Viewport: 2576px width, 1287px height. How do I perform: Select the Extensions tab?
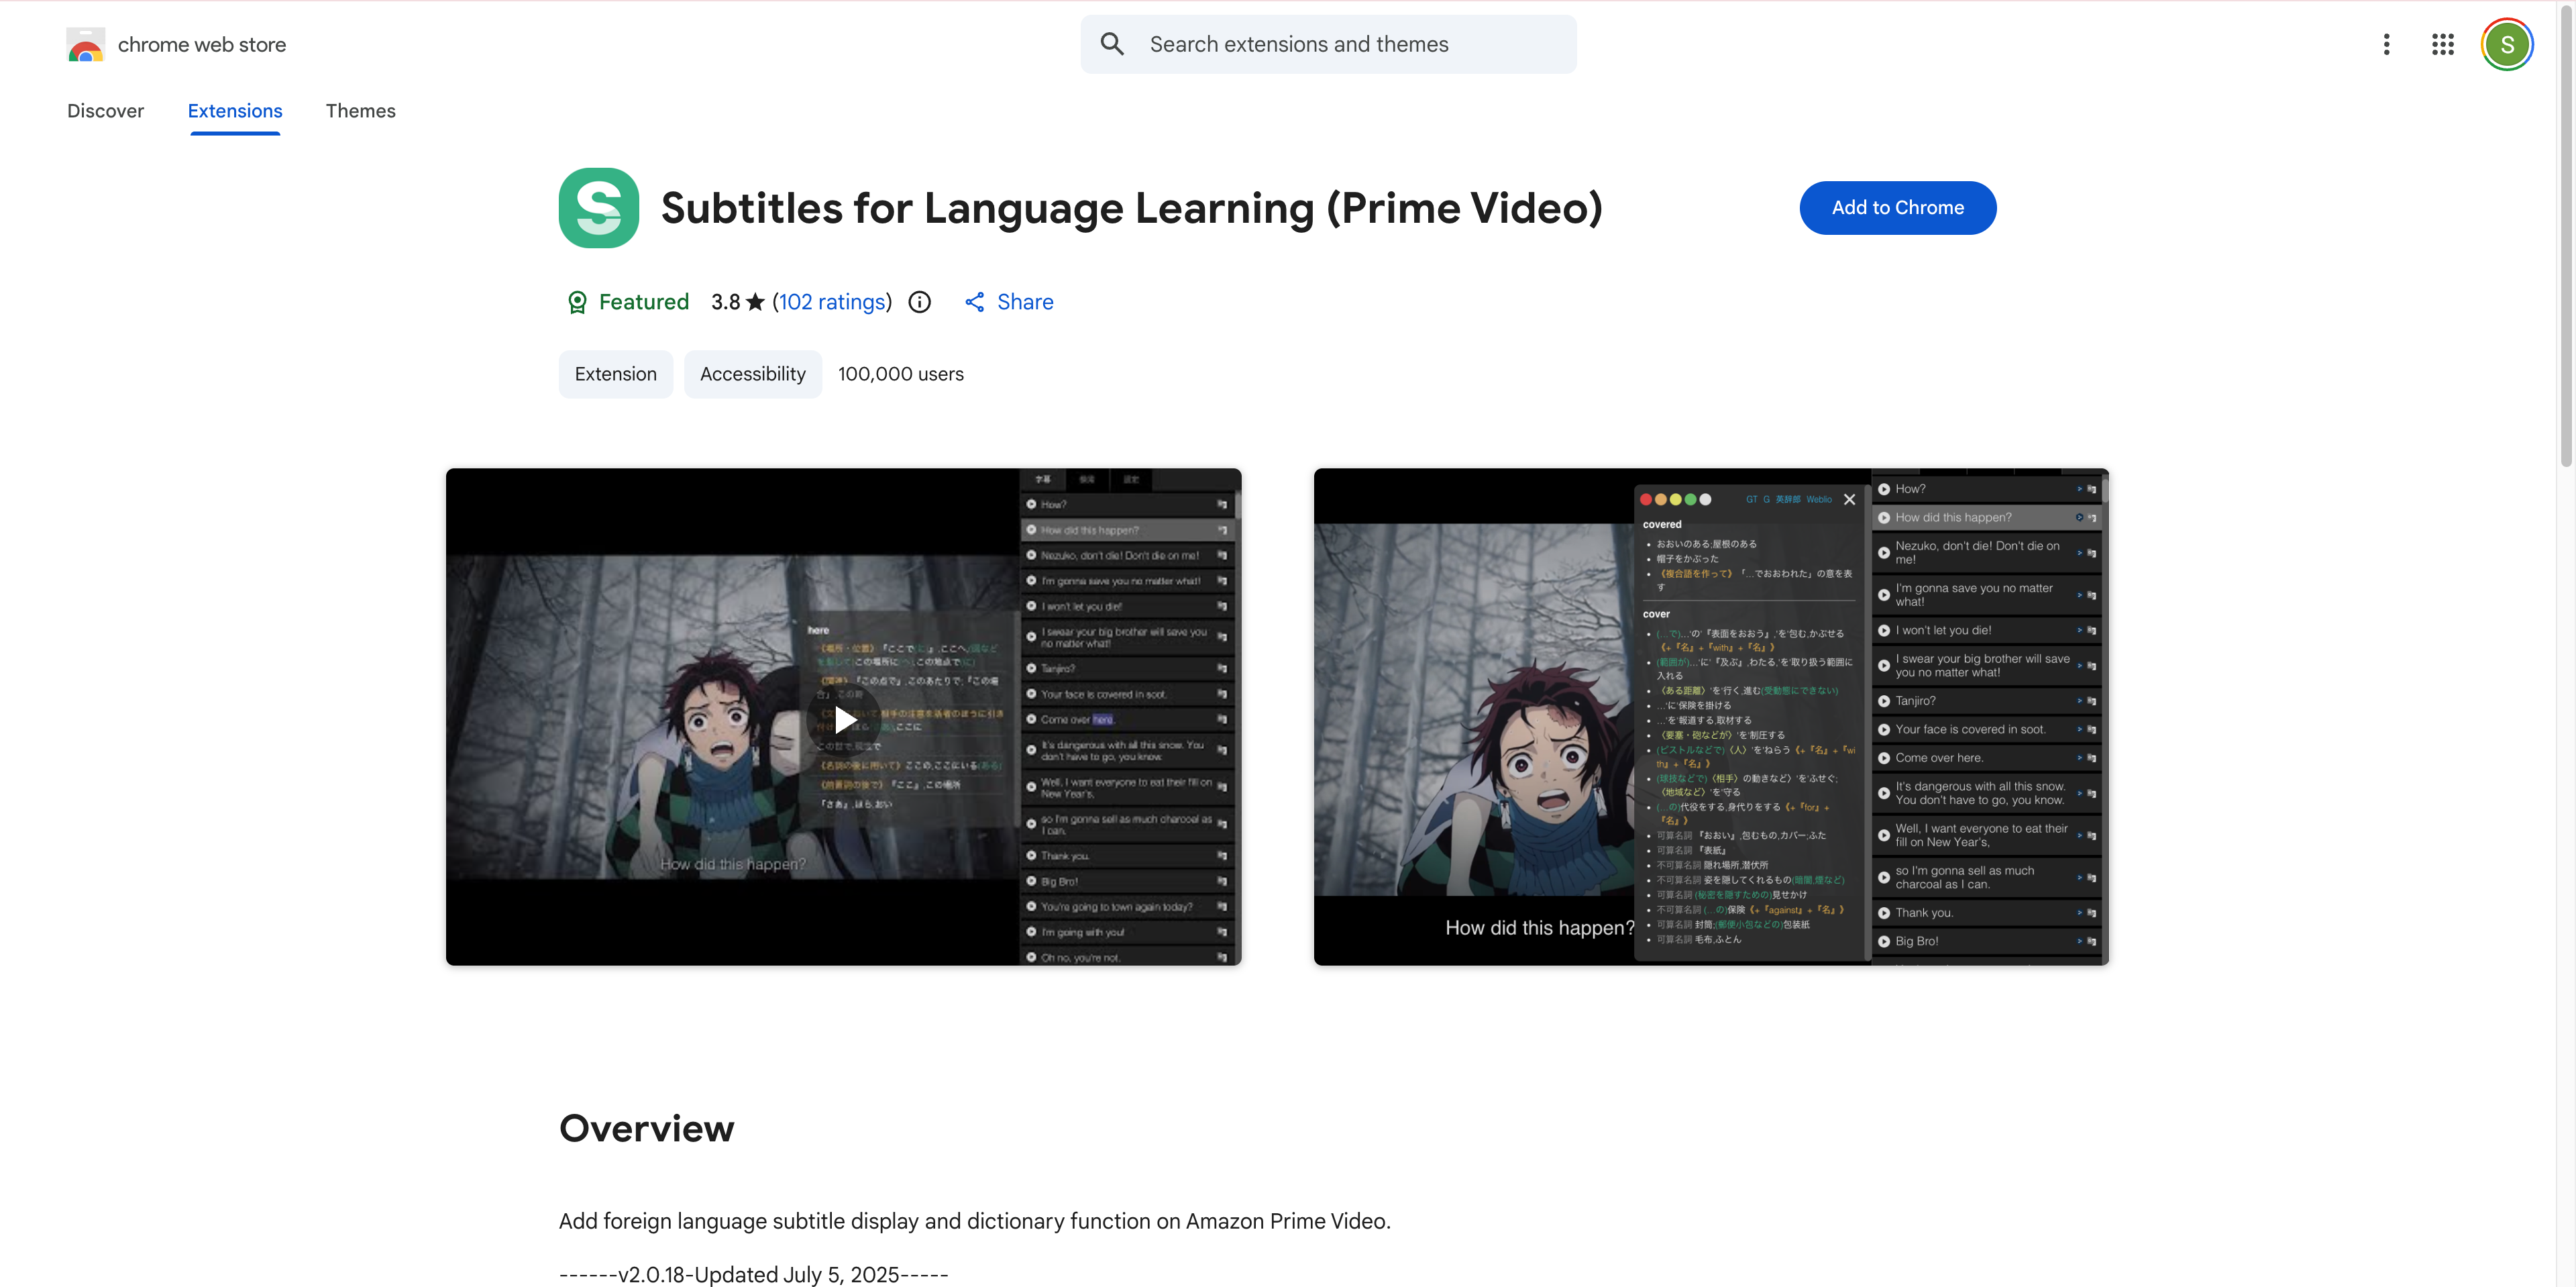pos(235,111)
